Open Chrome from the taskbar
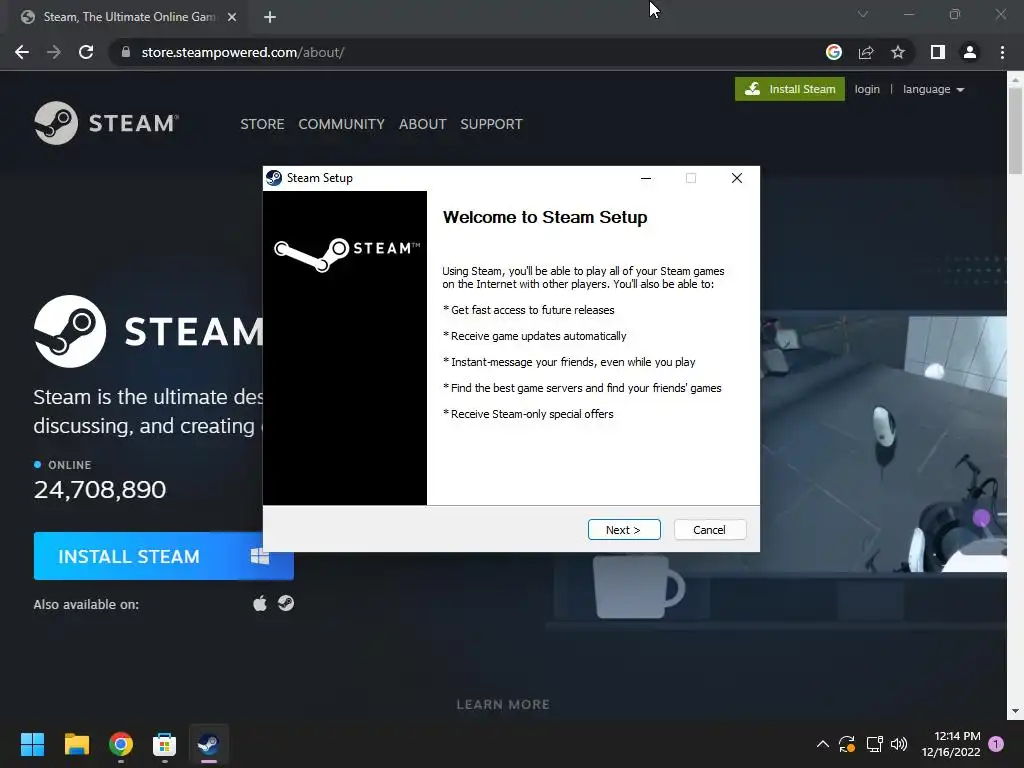The height and width of the screenshot is (768, 1024). [x=121, y=744]
